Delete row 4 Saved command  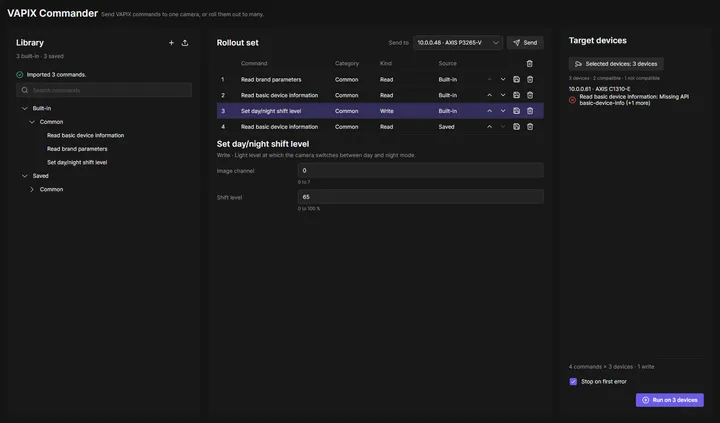point(530,127)
